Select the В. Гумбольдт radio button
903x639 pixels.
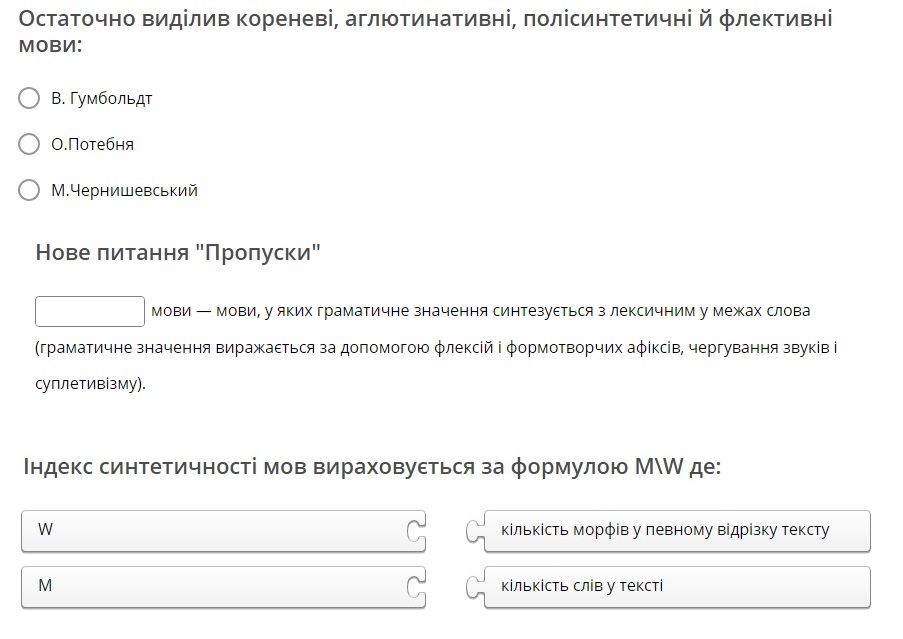coord(29,98)
